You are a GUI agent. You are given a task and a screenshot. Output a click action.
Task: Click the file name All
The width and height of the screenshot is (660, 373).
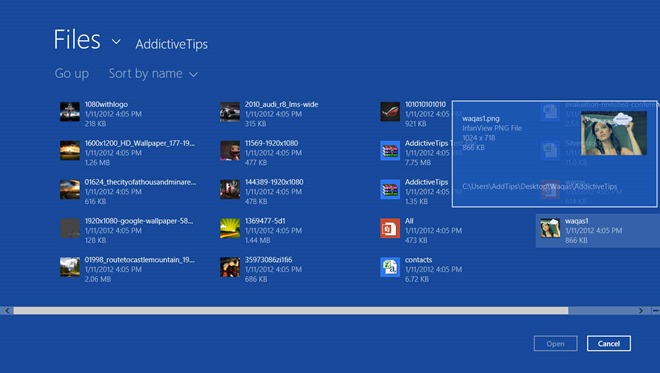click(x=409, y=221)
